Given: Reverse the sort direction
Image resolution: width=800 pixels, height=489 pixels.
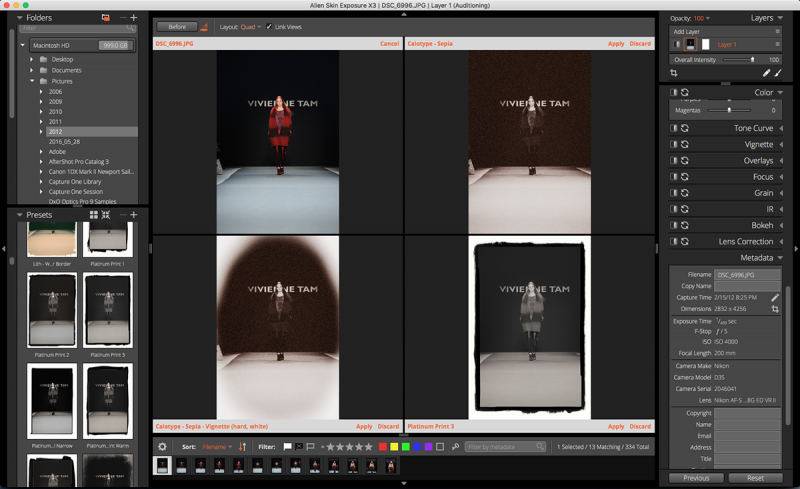Looking at the screenshot, I should pyautogui.click(x=242, y=447).
